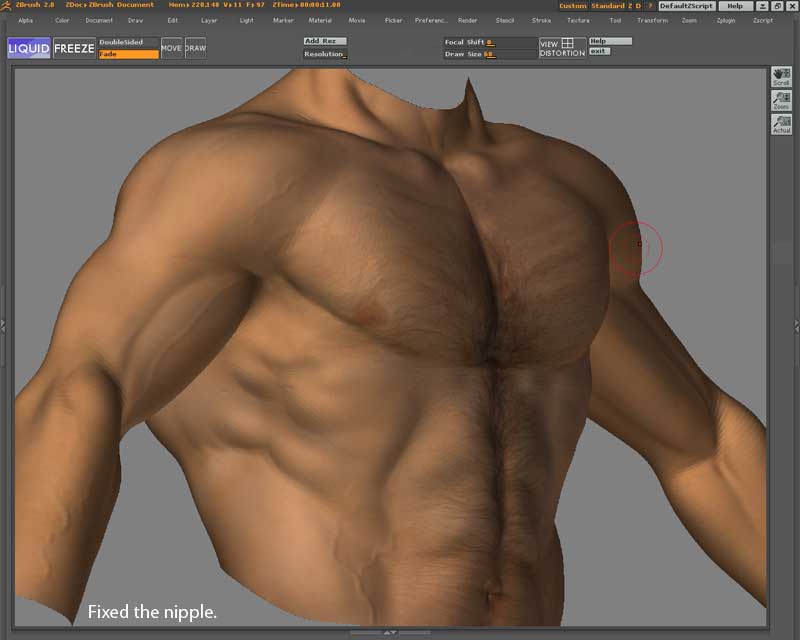The width and height of the screenshot is (800, 640).
Task: Expand the left side tray arrow
Action: tap(3, 327)
